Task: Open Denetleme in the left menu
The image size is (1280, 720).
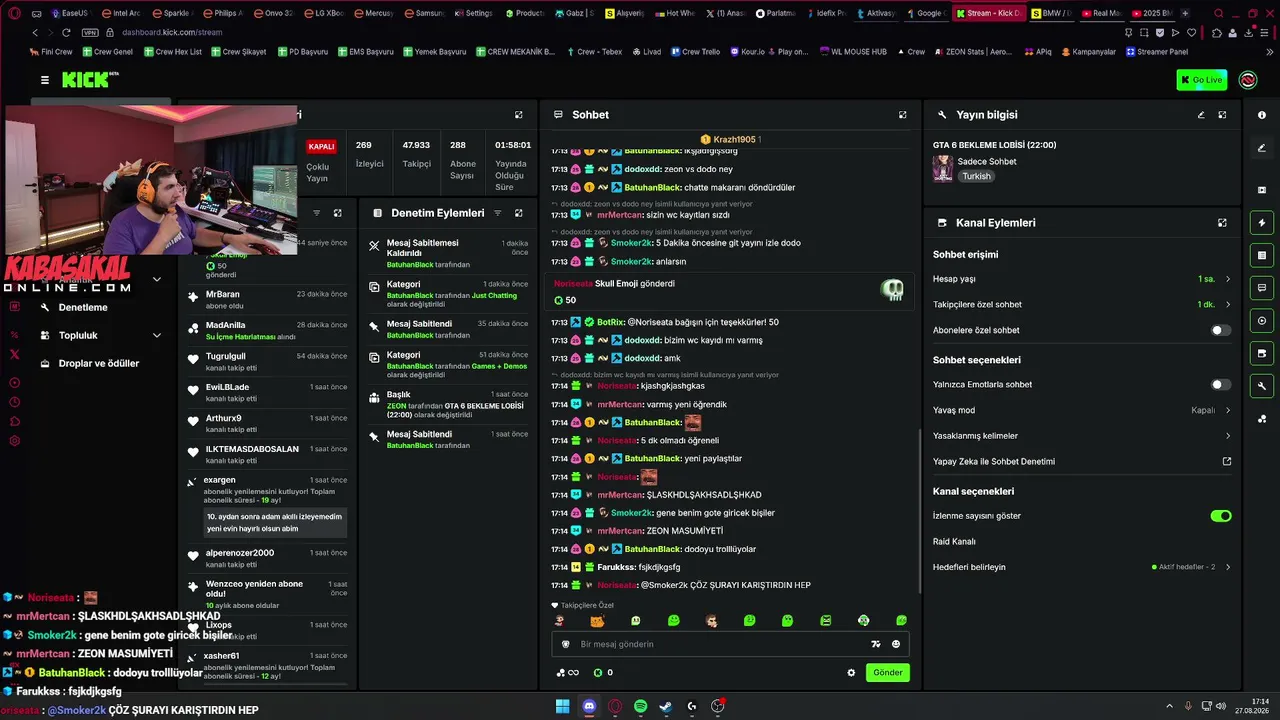Action: 83,308
